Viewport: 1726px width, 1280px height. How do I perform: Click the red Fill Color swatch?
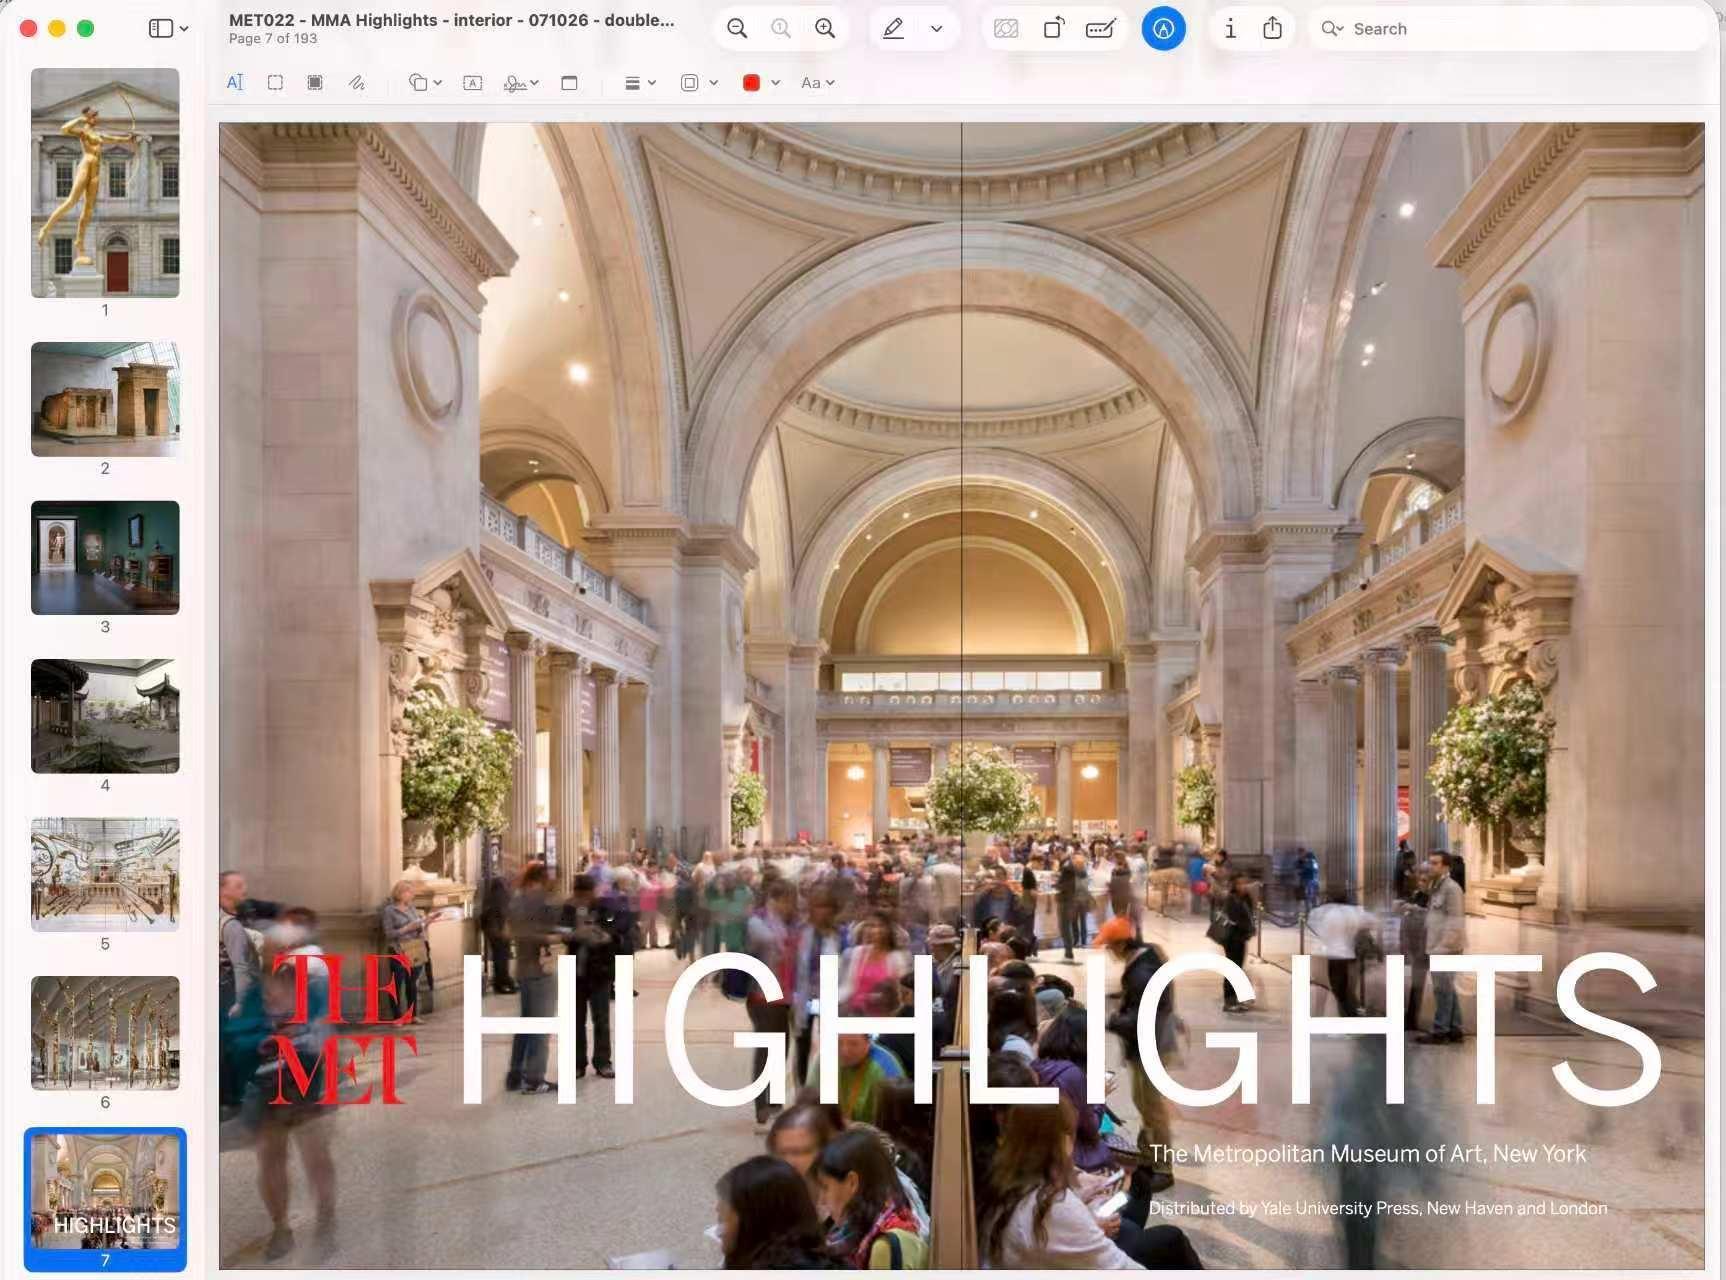(751, 83)
